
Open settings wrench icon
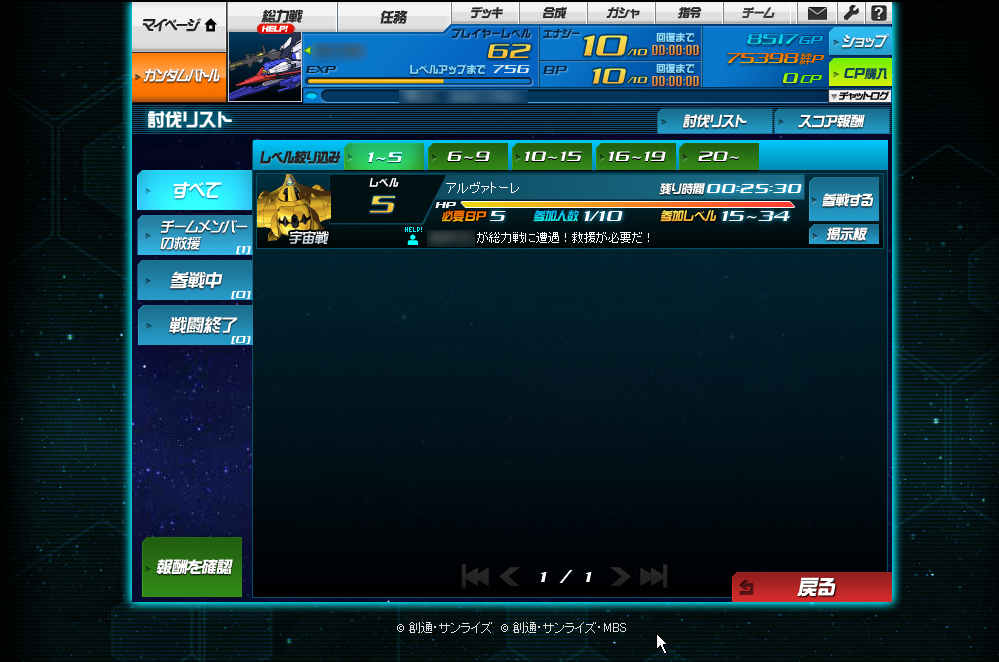(x=850, y=13)
